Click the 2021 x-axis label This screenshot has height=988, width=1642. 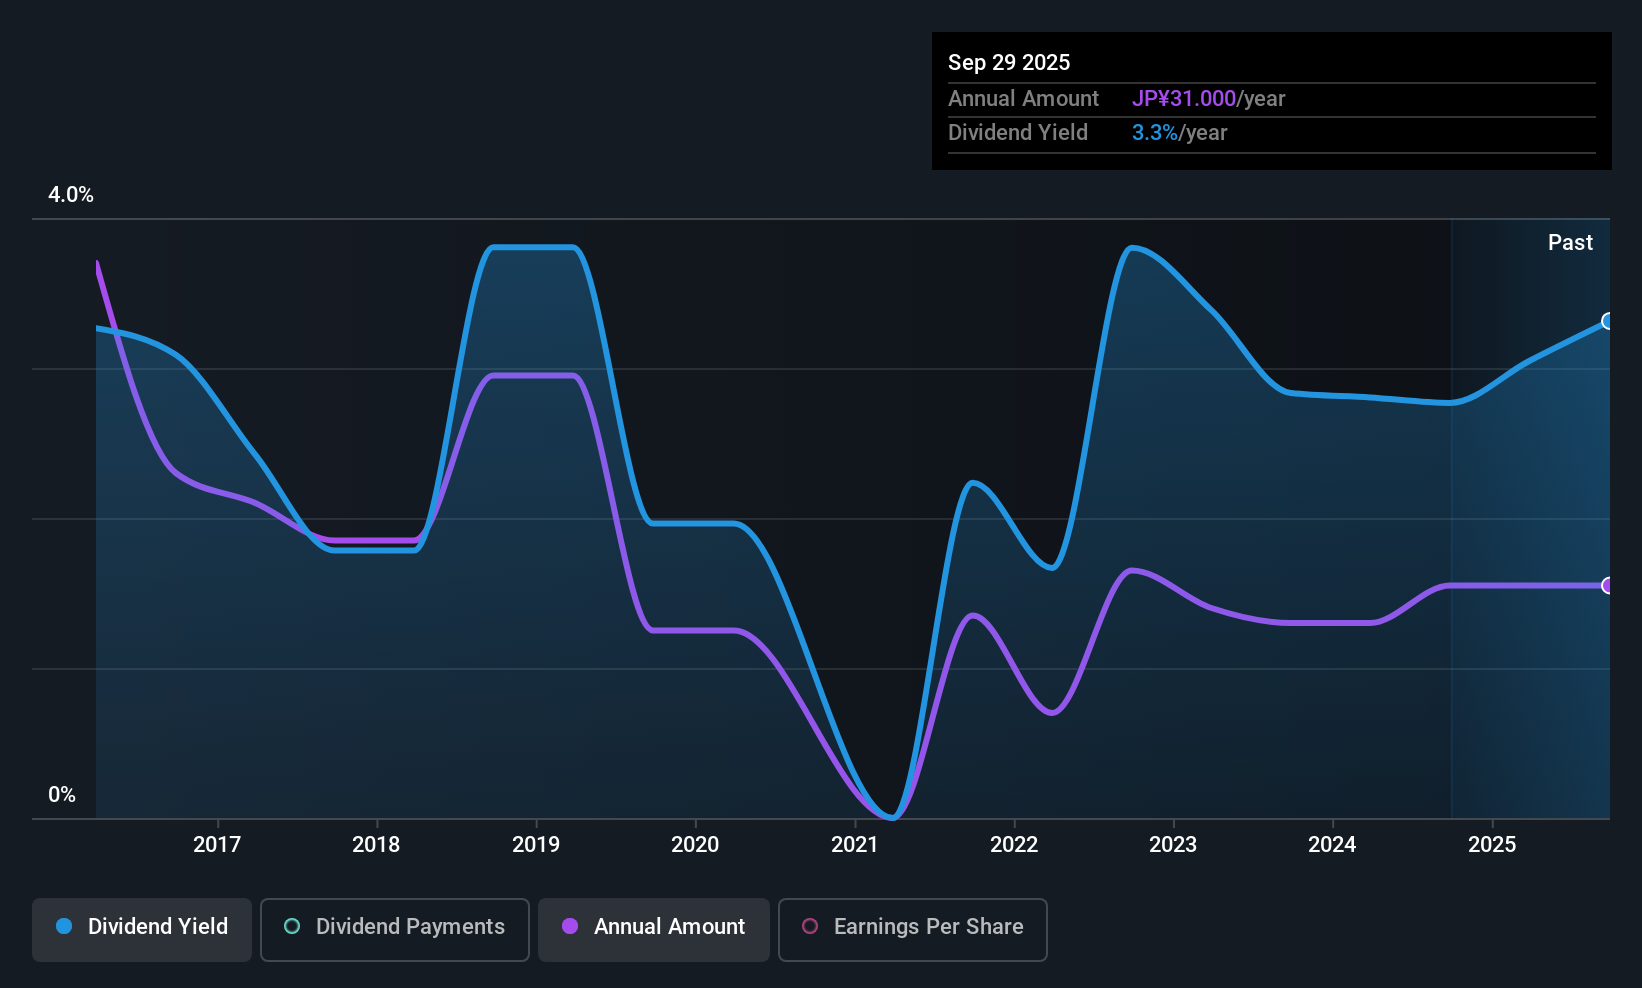pyautogui.click(x=855, y=844)
